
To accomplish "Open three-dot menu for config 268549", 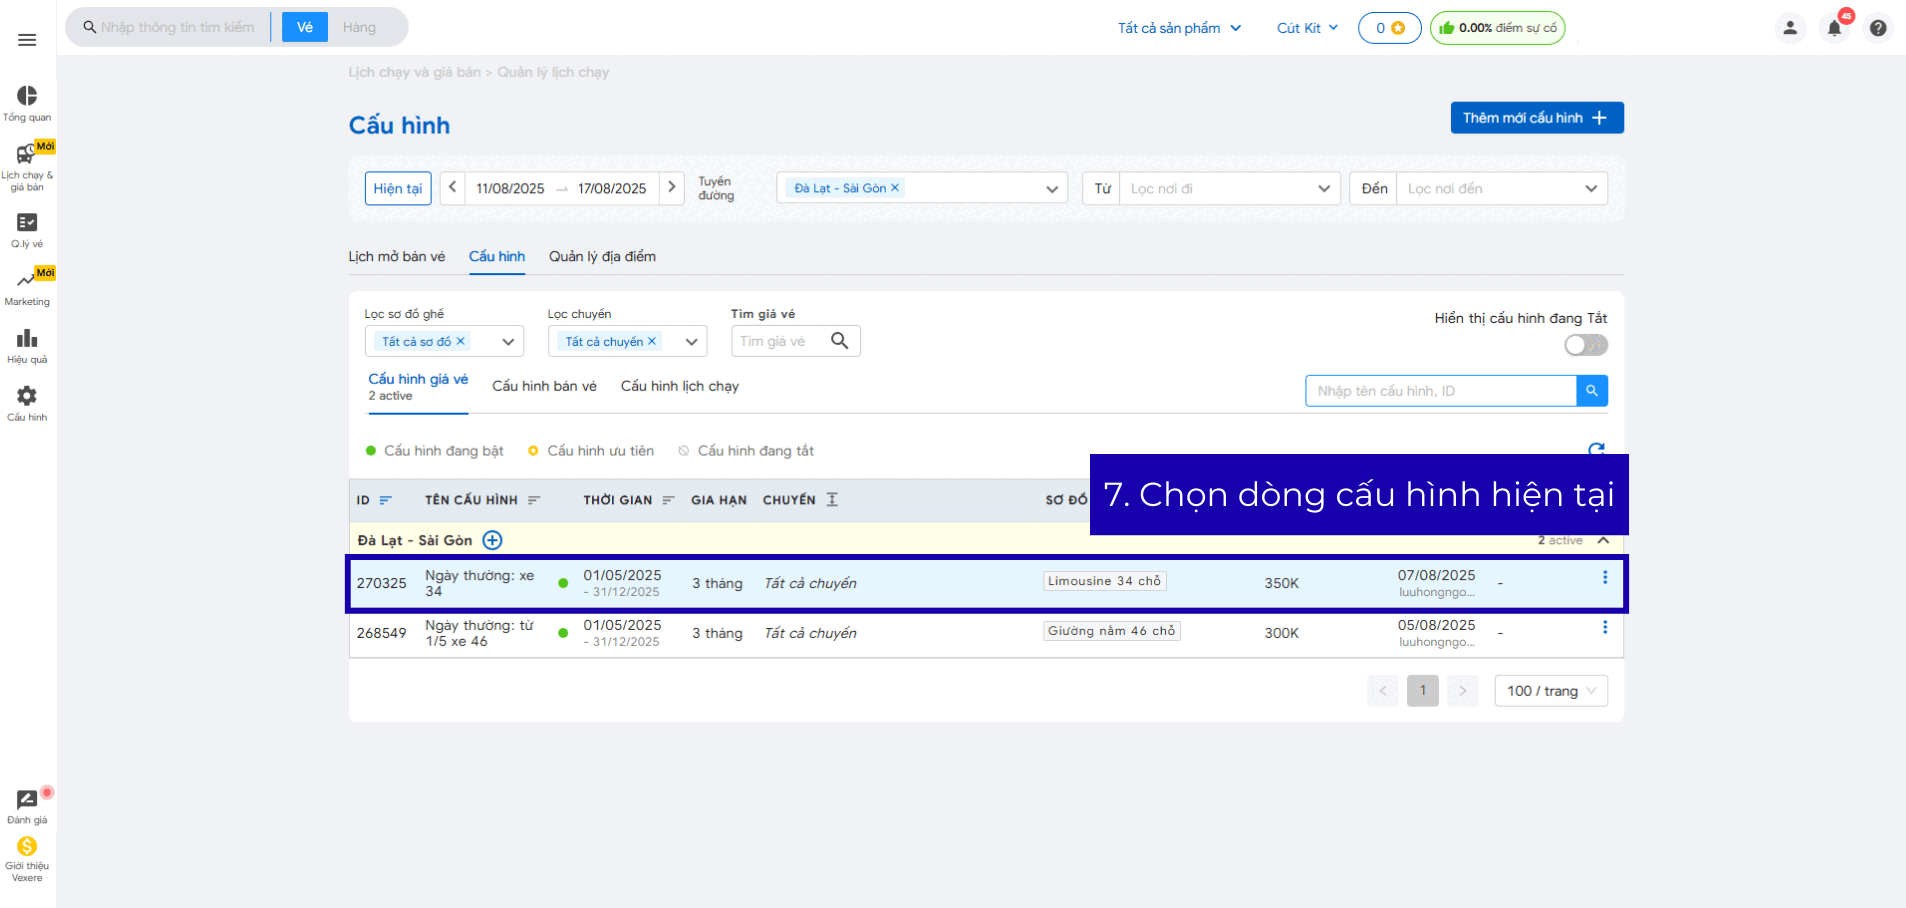I will coord(1604,627).
